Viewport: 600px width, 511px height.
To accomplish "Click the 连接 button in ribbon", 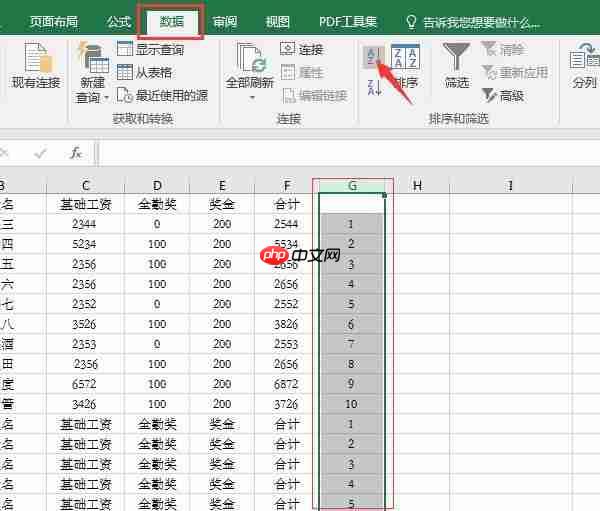I will coord(302,49).
